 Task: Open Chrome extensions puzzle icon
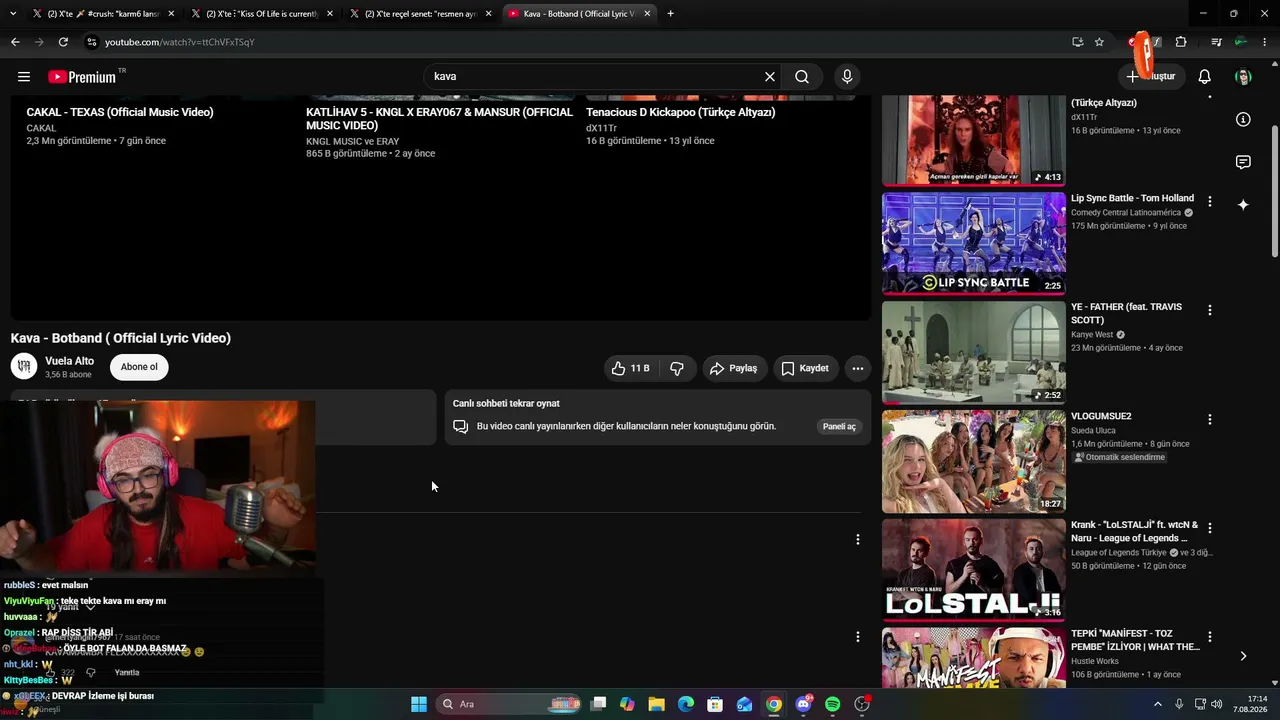click(x=1181, y=42)
